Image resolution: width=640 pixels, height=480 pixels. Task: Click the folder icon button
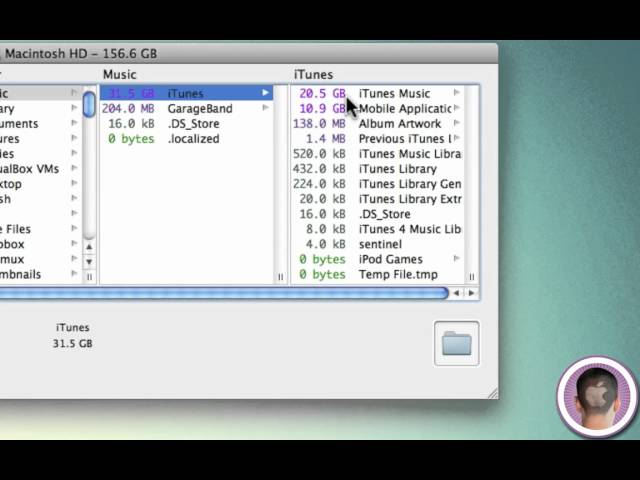click(456, 344)
